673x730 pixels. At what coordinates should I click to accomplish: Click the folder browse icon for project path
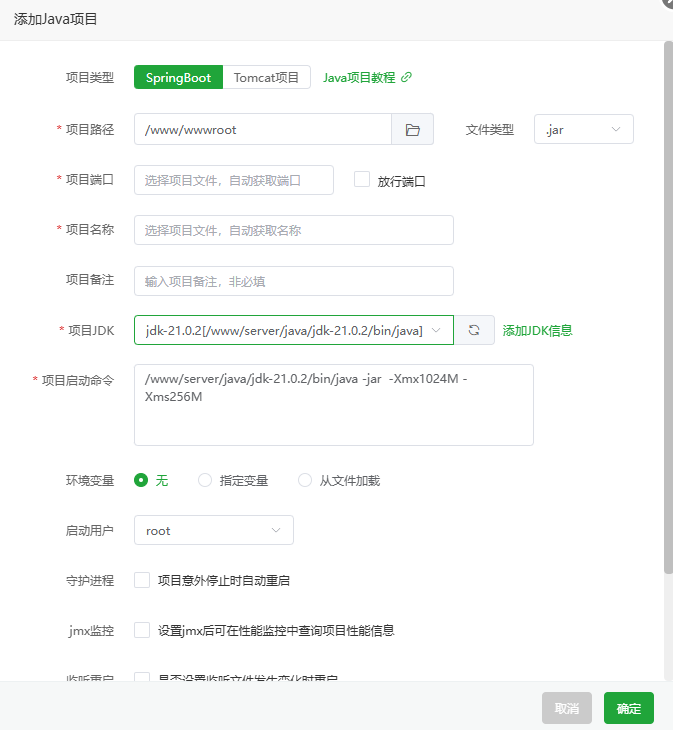tap(412, 130)
